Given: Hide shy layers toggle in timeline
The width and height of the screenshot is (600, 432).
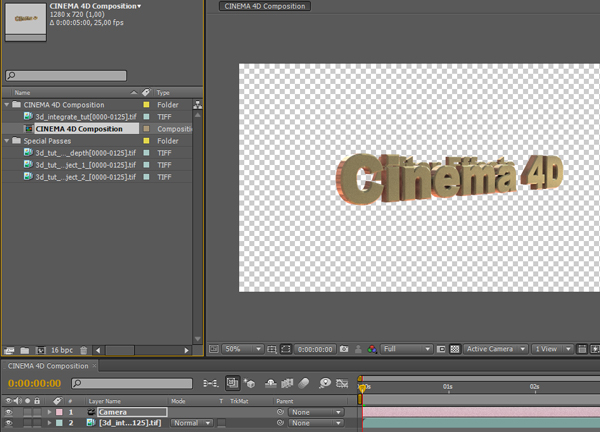Looking at the screenshot, I should (271, 383).
